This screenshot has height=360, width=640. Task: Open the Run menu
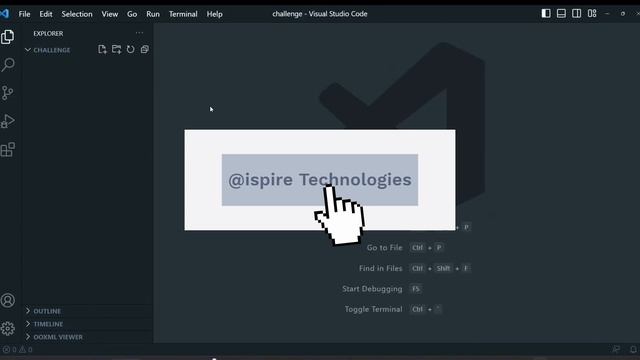point(153,14)
